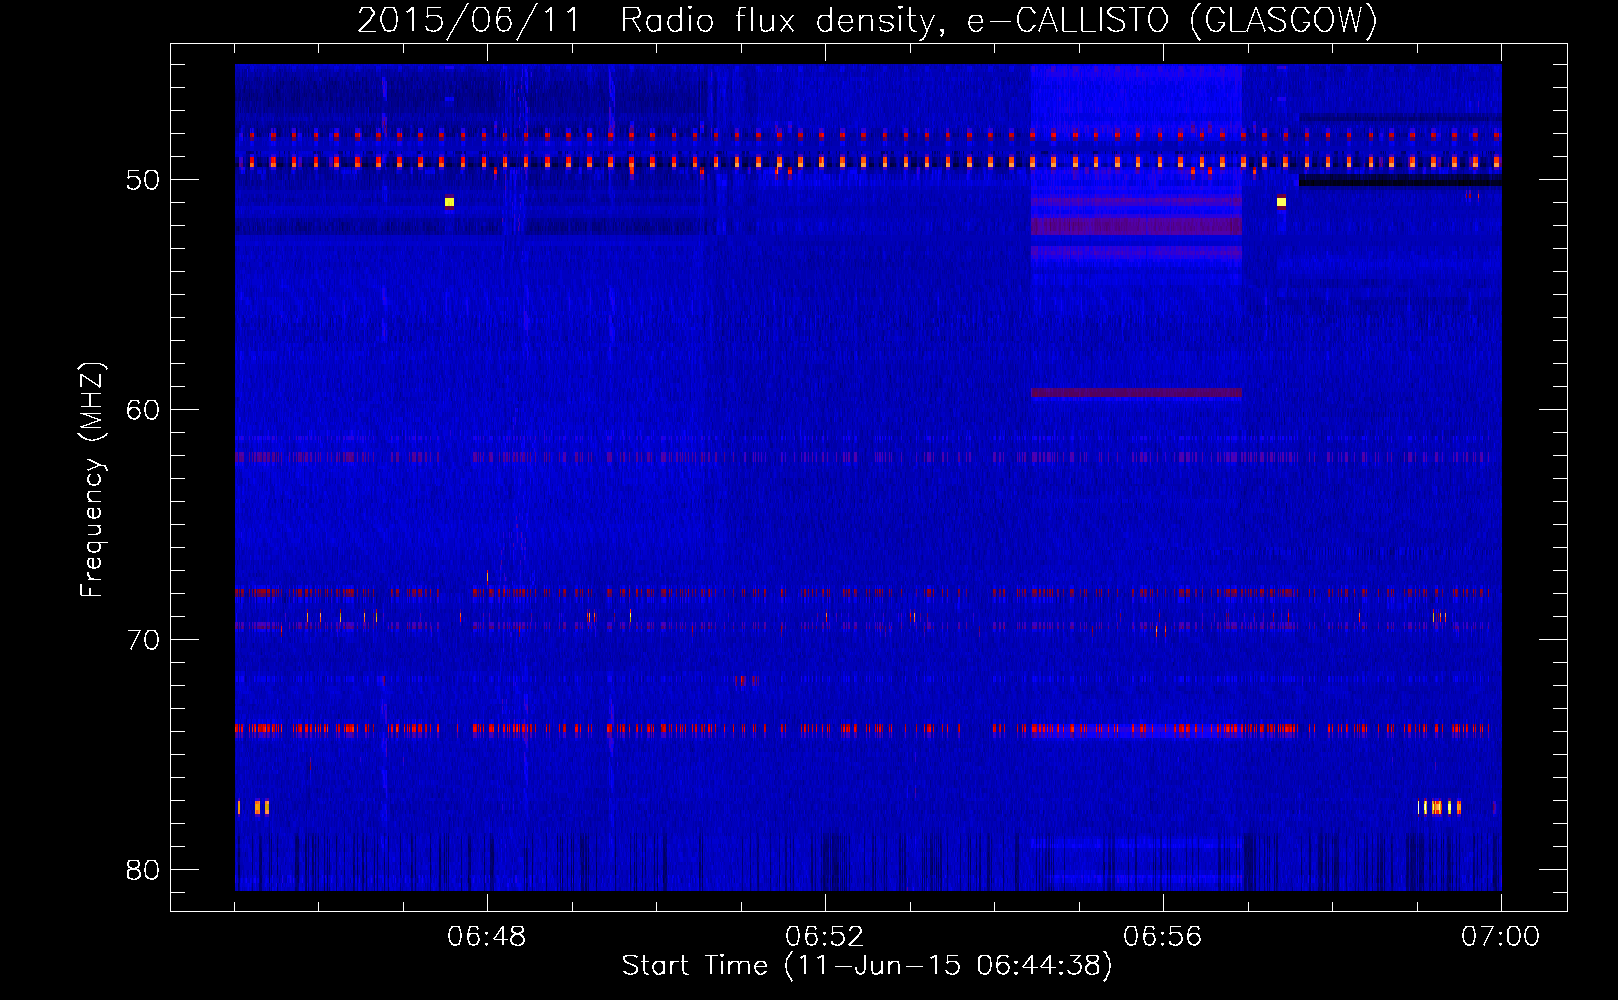Click the '06:48' time axis label
The height and width of the screenshot is (1000, 1618).
point(487,937)
